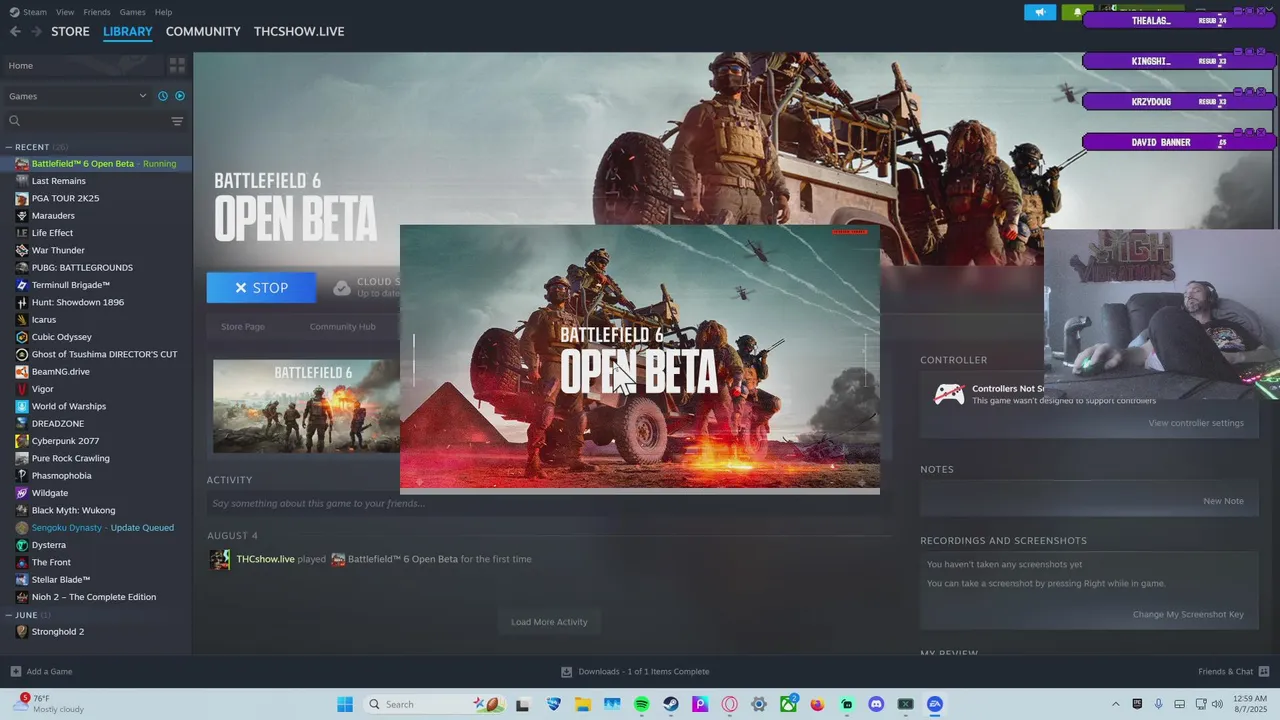The width and height of the screenshot is (1280, 720).
Task: Open the View menu
Action: 65,12
